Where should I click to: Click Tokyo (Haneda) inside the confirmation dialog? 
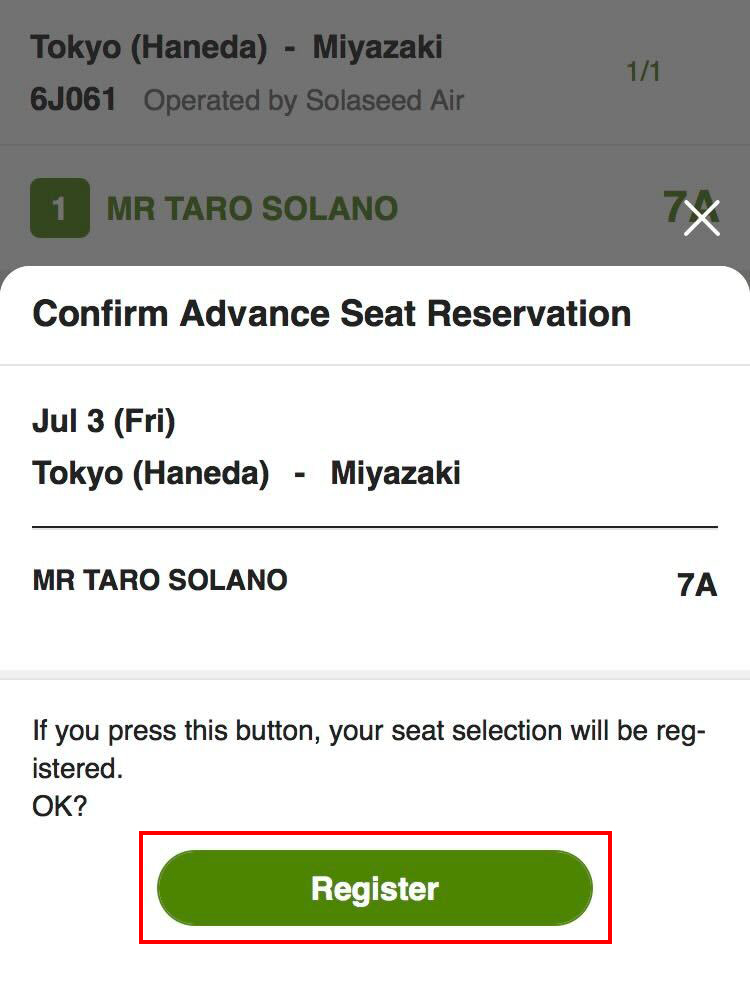coord(150,472)
